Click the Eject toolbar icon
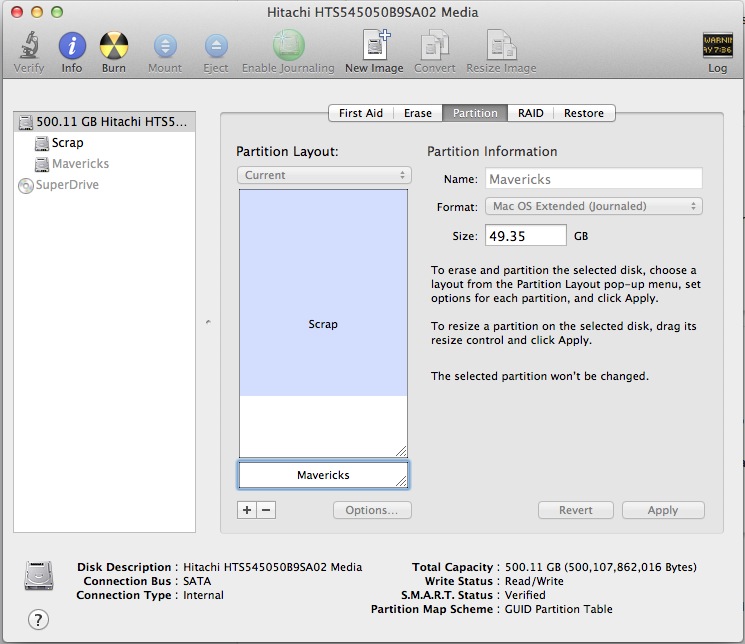This screenshot has width=745, height=644. (x=216, y=46)
